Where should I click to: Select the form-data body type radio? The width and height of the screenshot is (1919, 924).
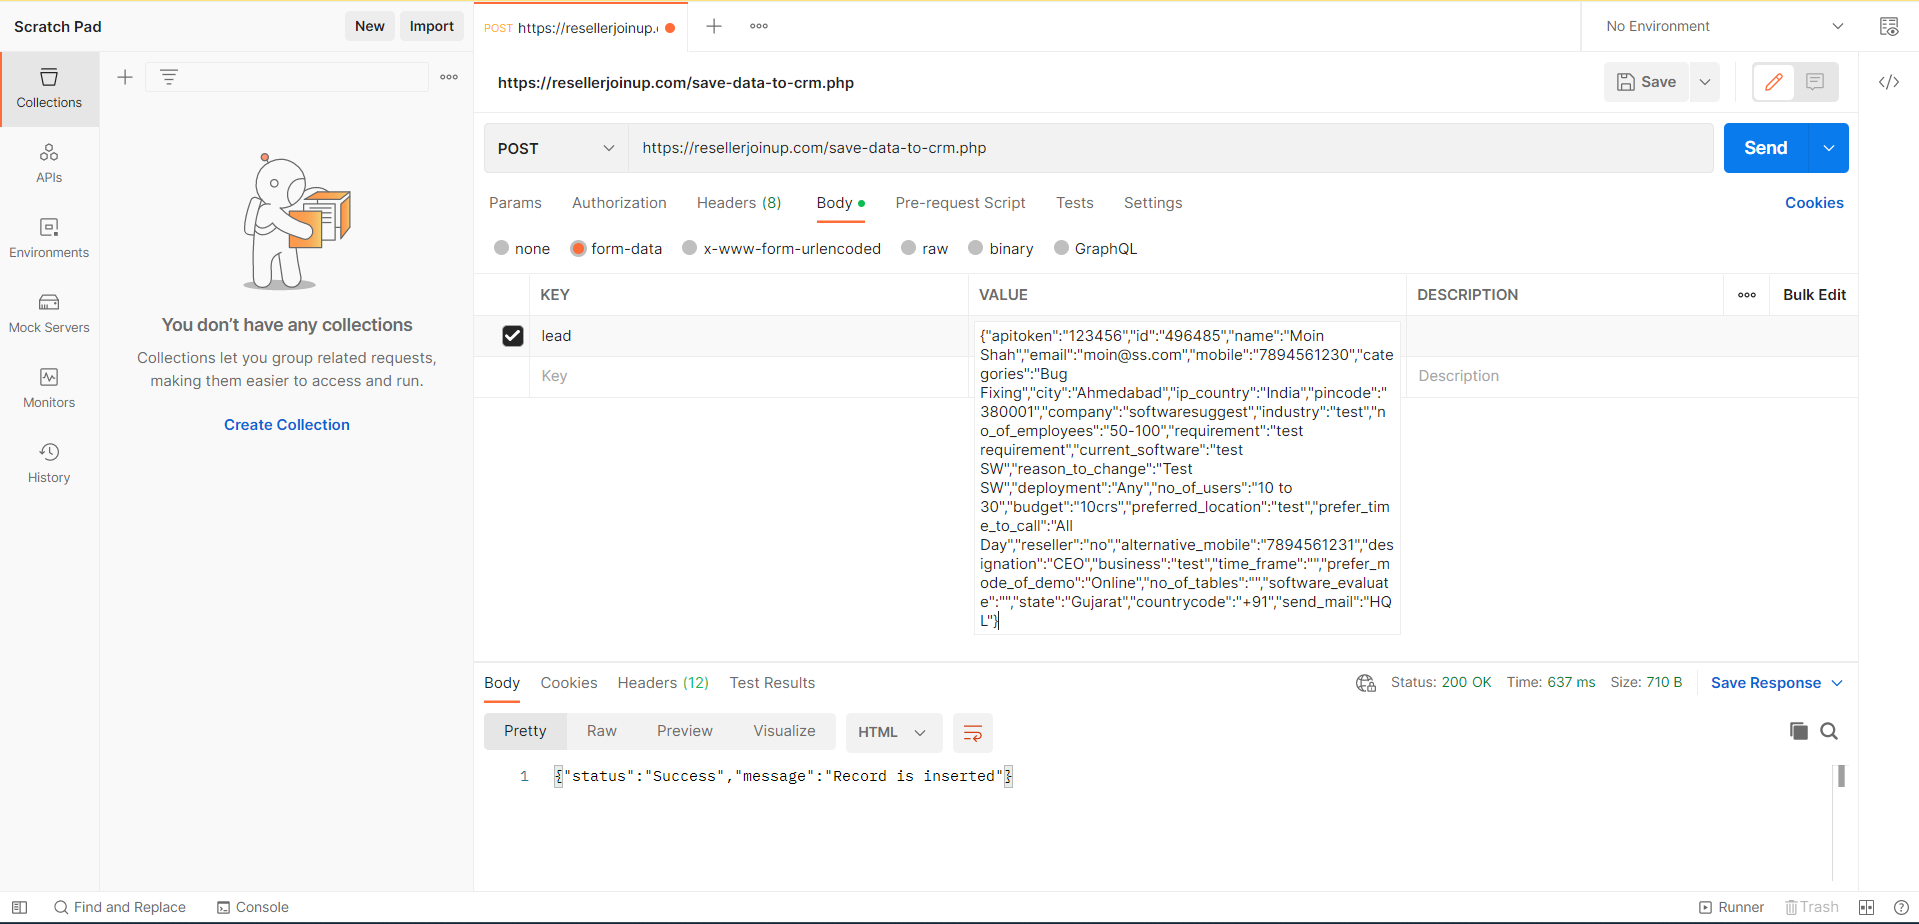578,248
